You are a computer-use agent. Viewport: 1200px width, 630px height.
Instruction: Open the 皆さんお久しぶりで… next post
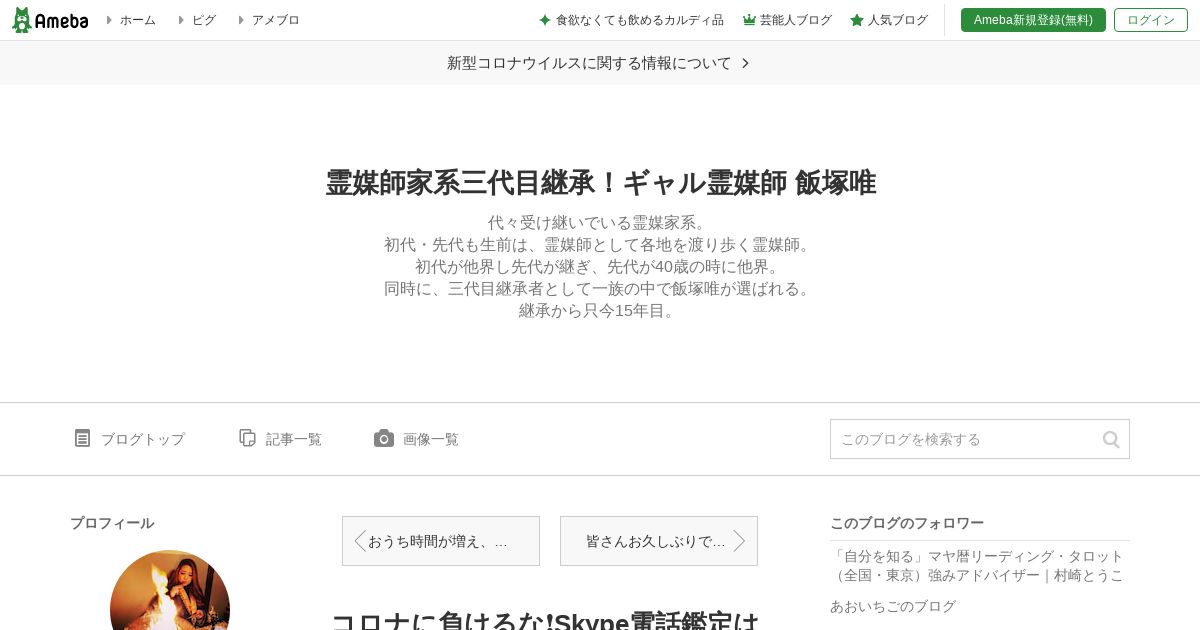pyautogui.click(x=659, y=541)
